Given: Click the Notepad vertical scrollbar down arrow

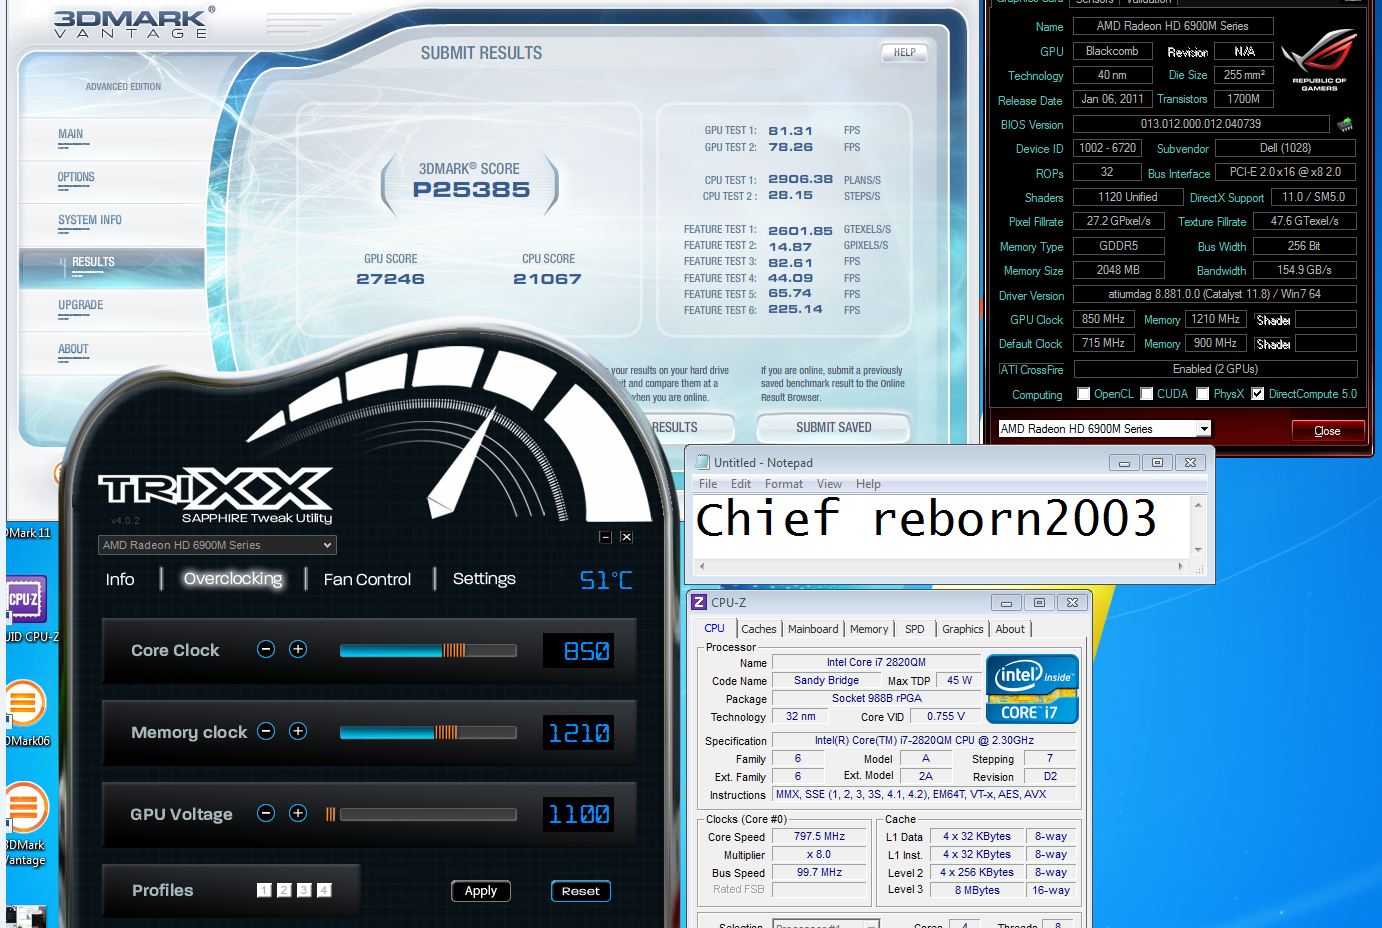Looking at the screenshot, I should 1198,549.
